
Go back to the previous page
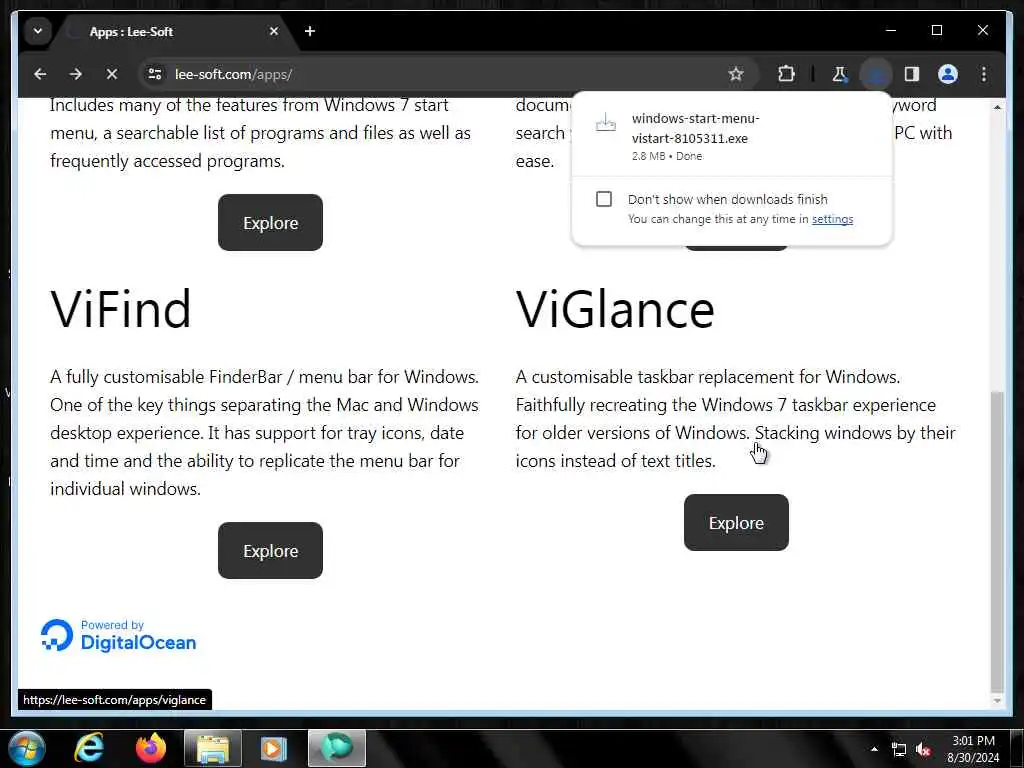(40, 74)
